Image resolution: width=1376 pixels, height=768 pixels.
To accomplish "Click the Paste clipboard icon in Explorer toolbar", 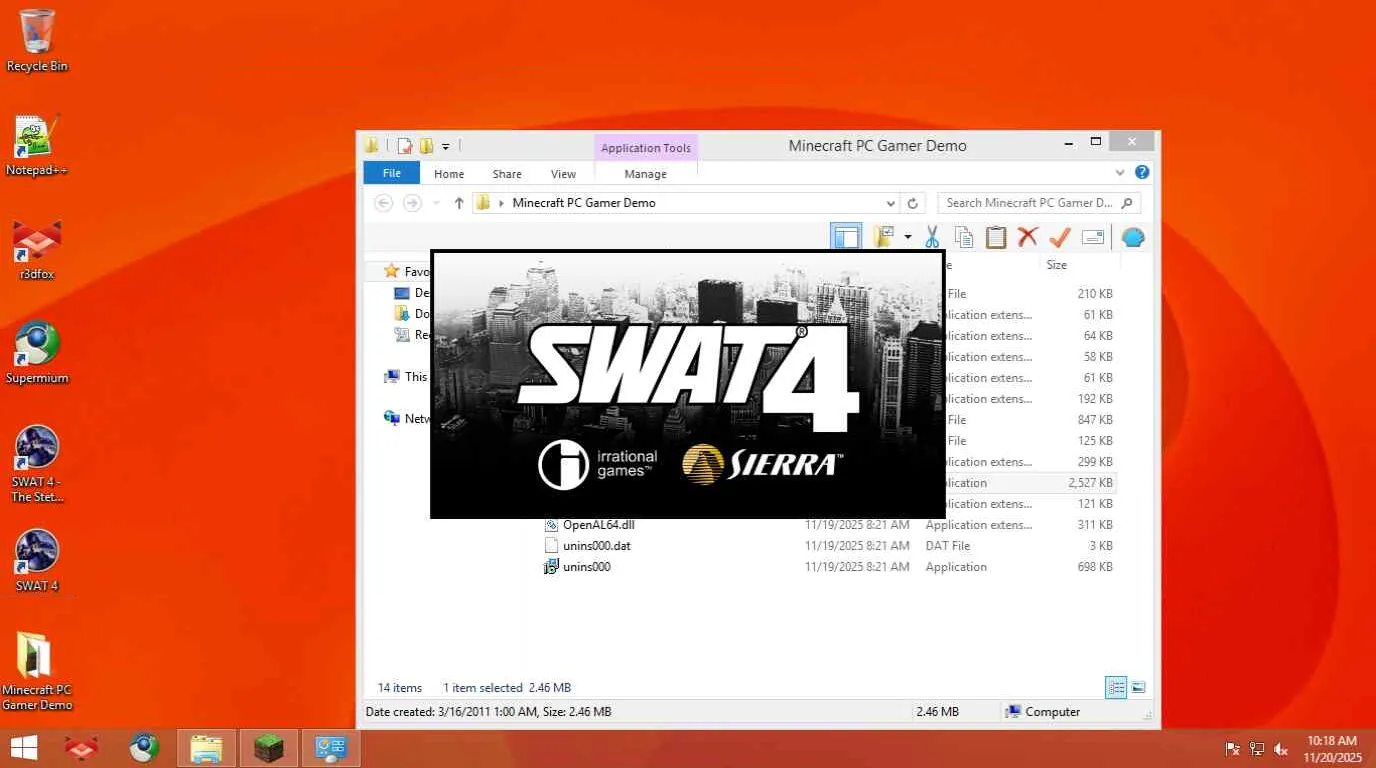I will [x=996, y=237].
